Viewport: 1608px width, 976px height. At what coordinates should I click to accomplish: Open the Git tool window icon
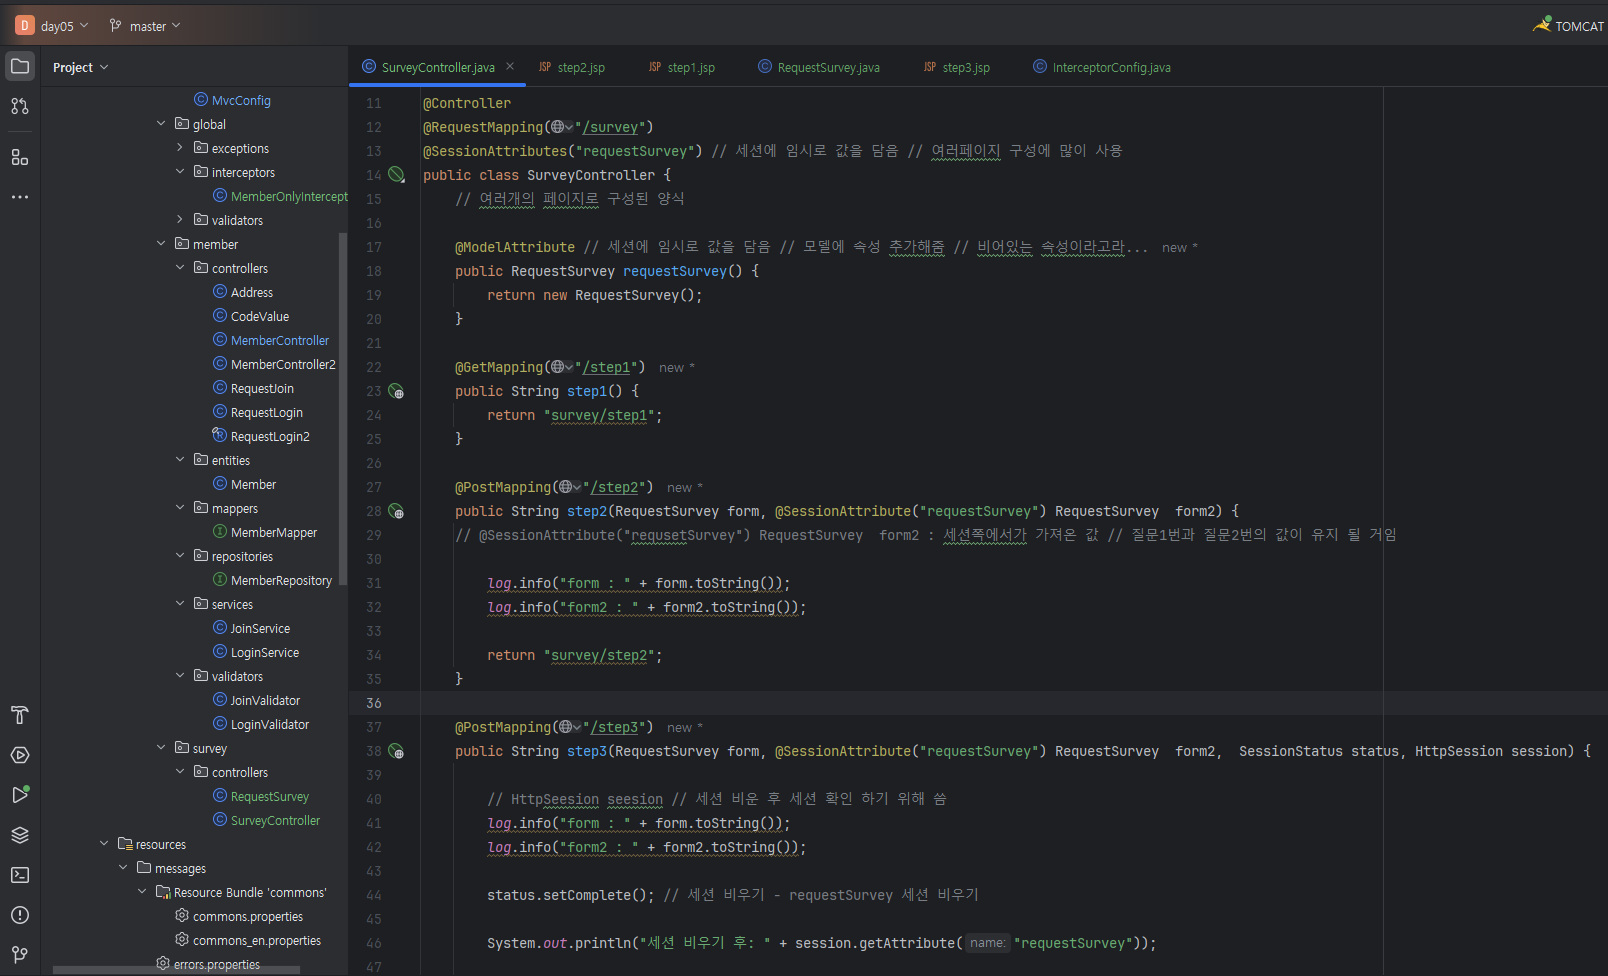20,955
